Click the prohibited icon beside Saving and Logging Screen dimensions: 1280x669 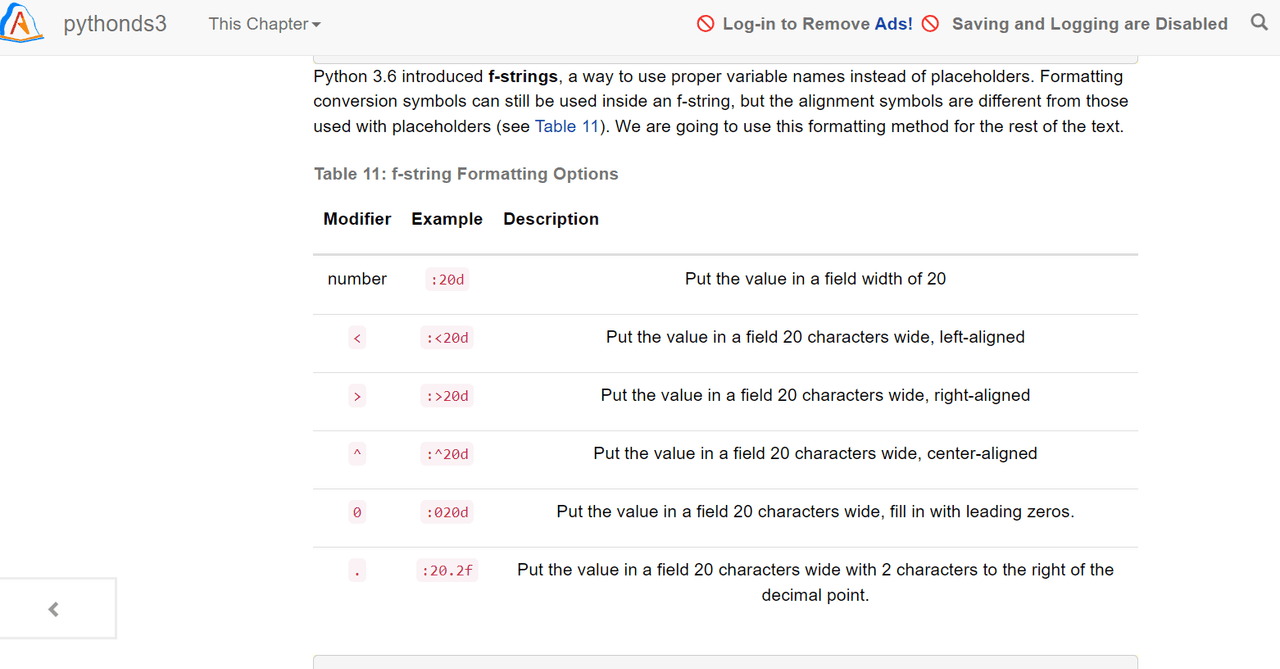point(930,24)
